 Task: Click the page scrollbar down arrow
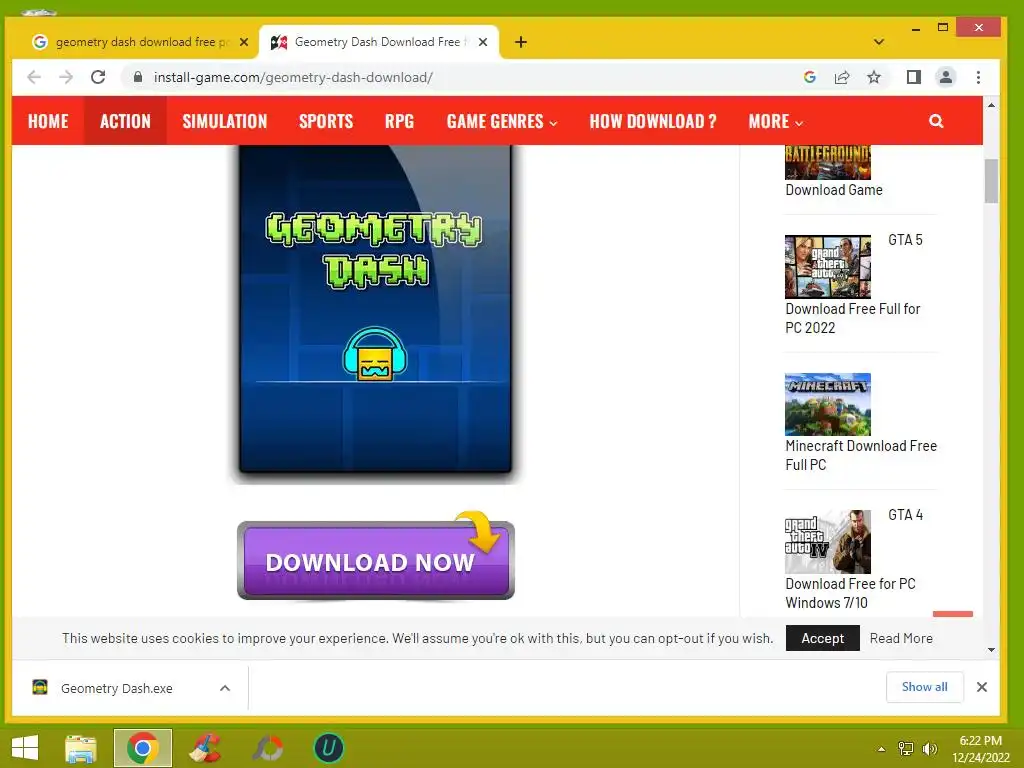click(x=991, y=650)
